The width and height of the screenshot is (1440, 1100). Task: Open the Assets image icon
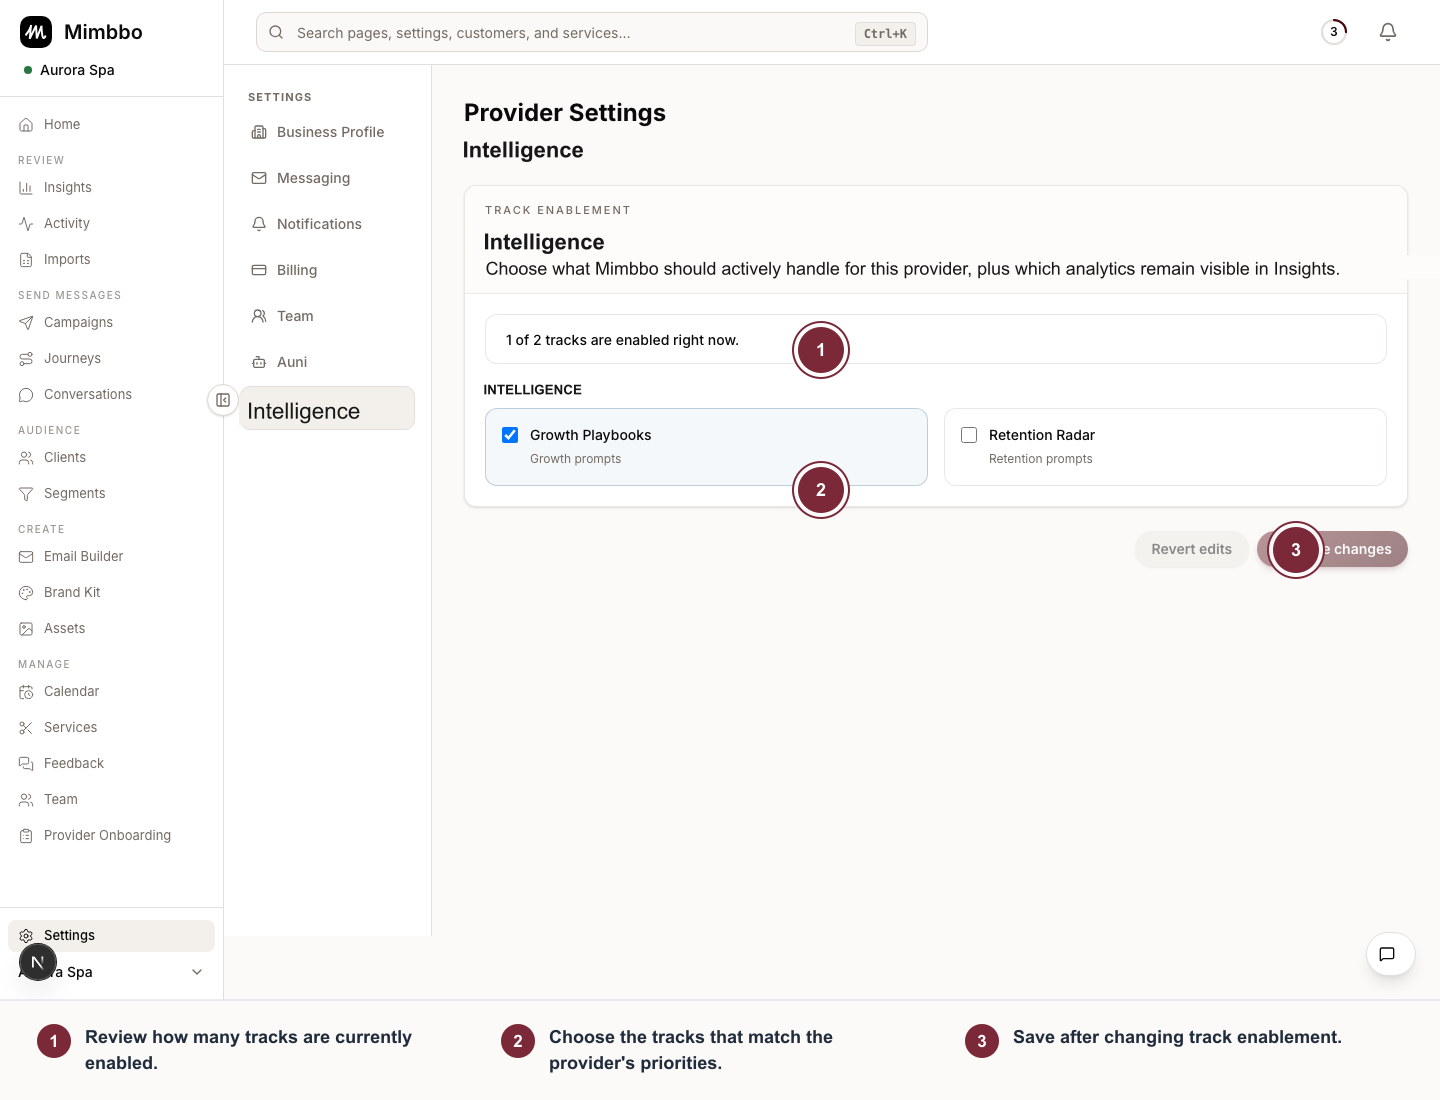pyautogui.click(x=26, y=629)
